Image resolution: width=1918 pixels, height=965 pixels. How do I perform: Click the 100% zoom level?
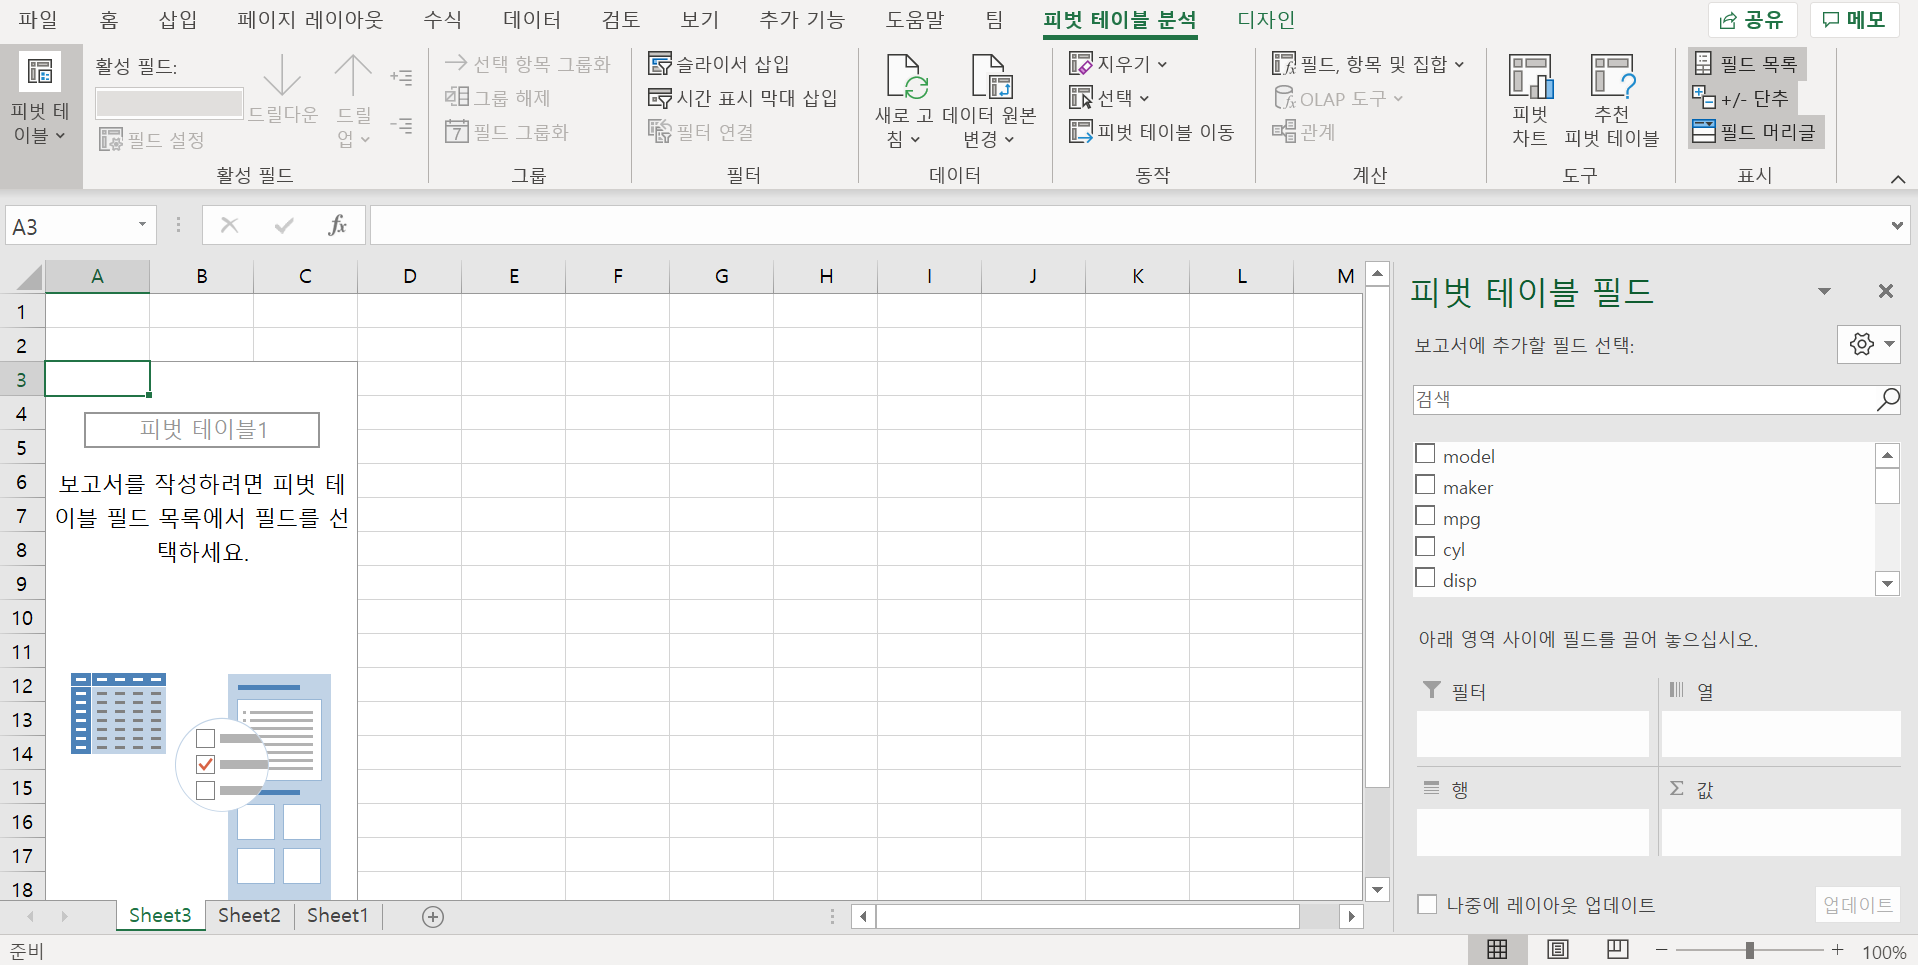1883,952
